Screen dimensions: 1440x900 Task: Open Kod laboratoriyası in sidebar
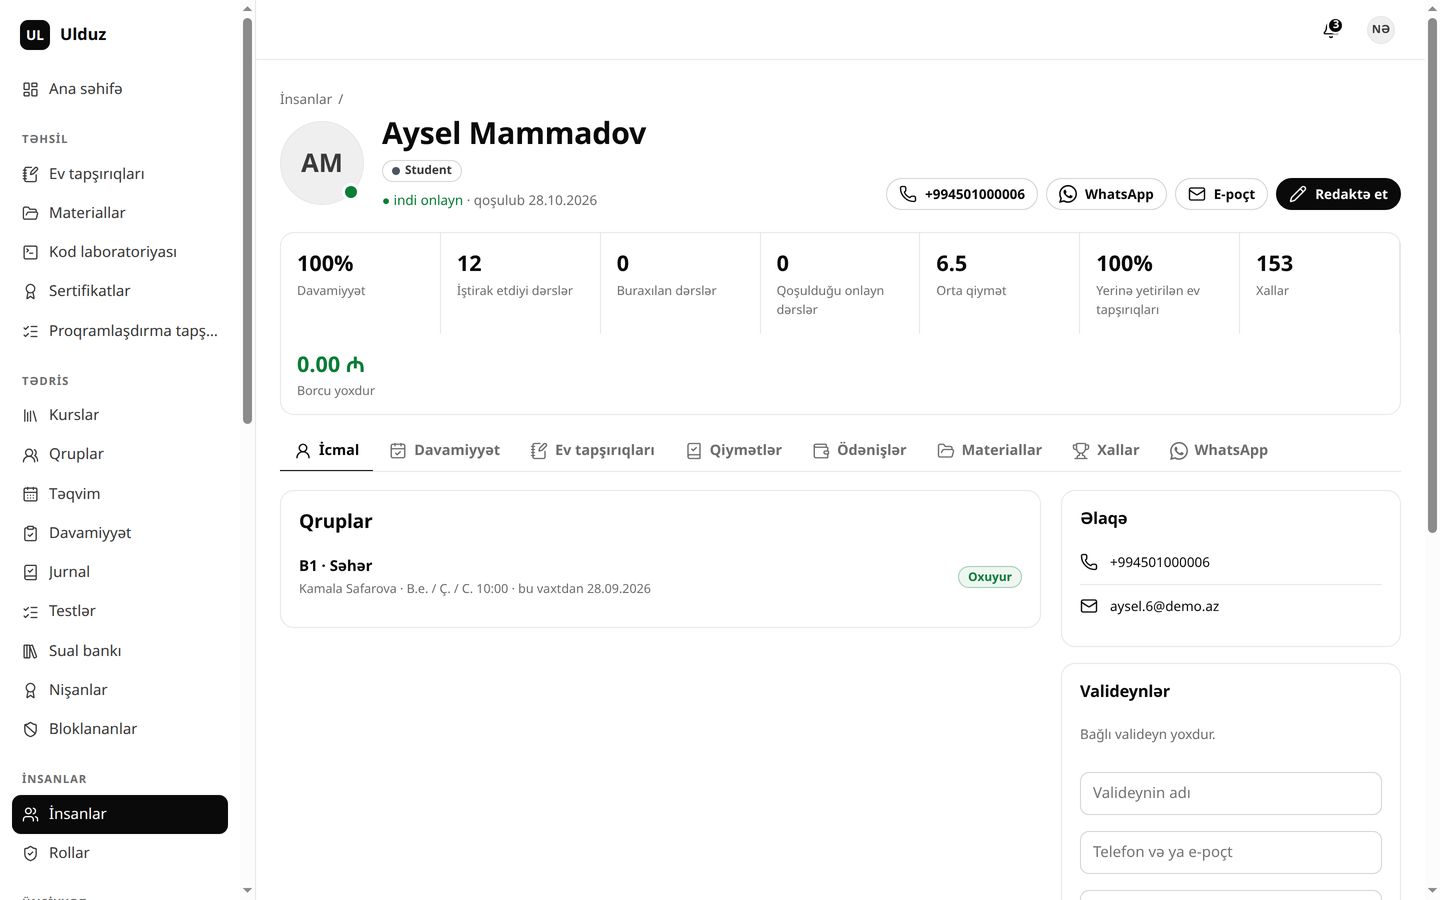point(120,252)
